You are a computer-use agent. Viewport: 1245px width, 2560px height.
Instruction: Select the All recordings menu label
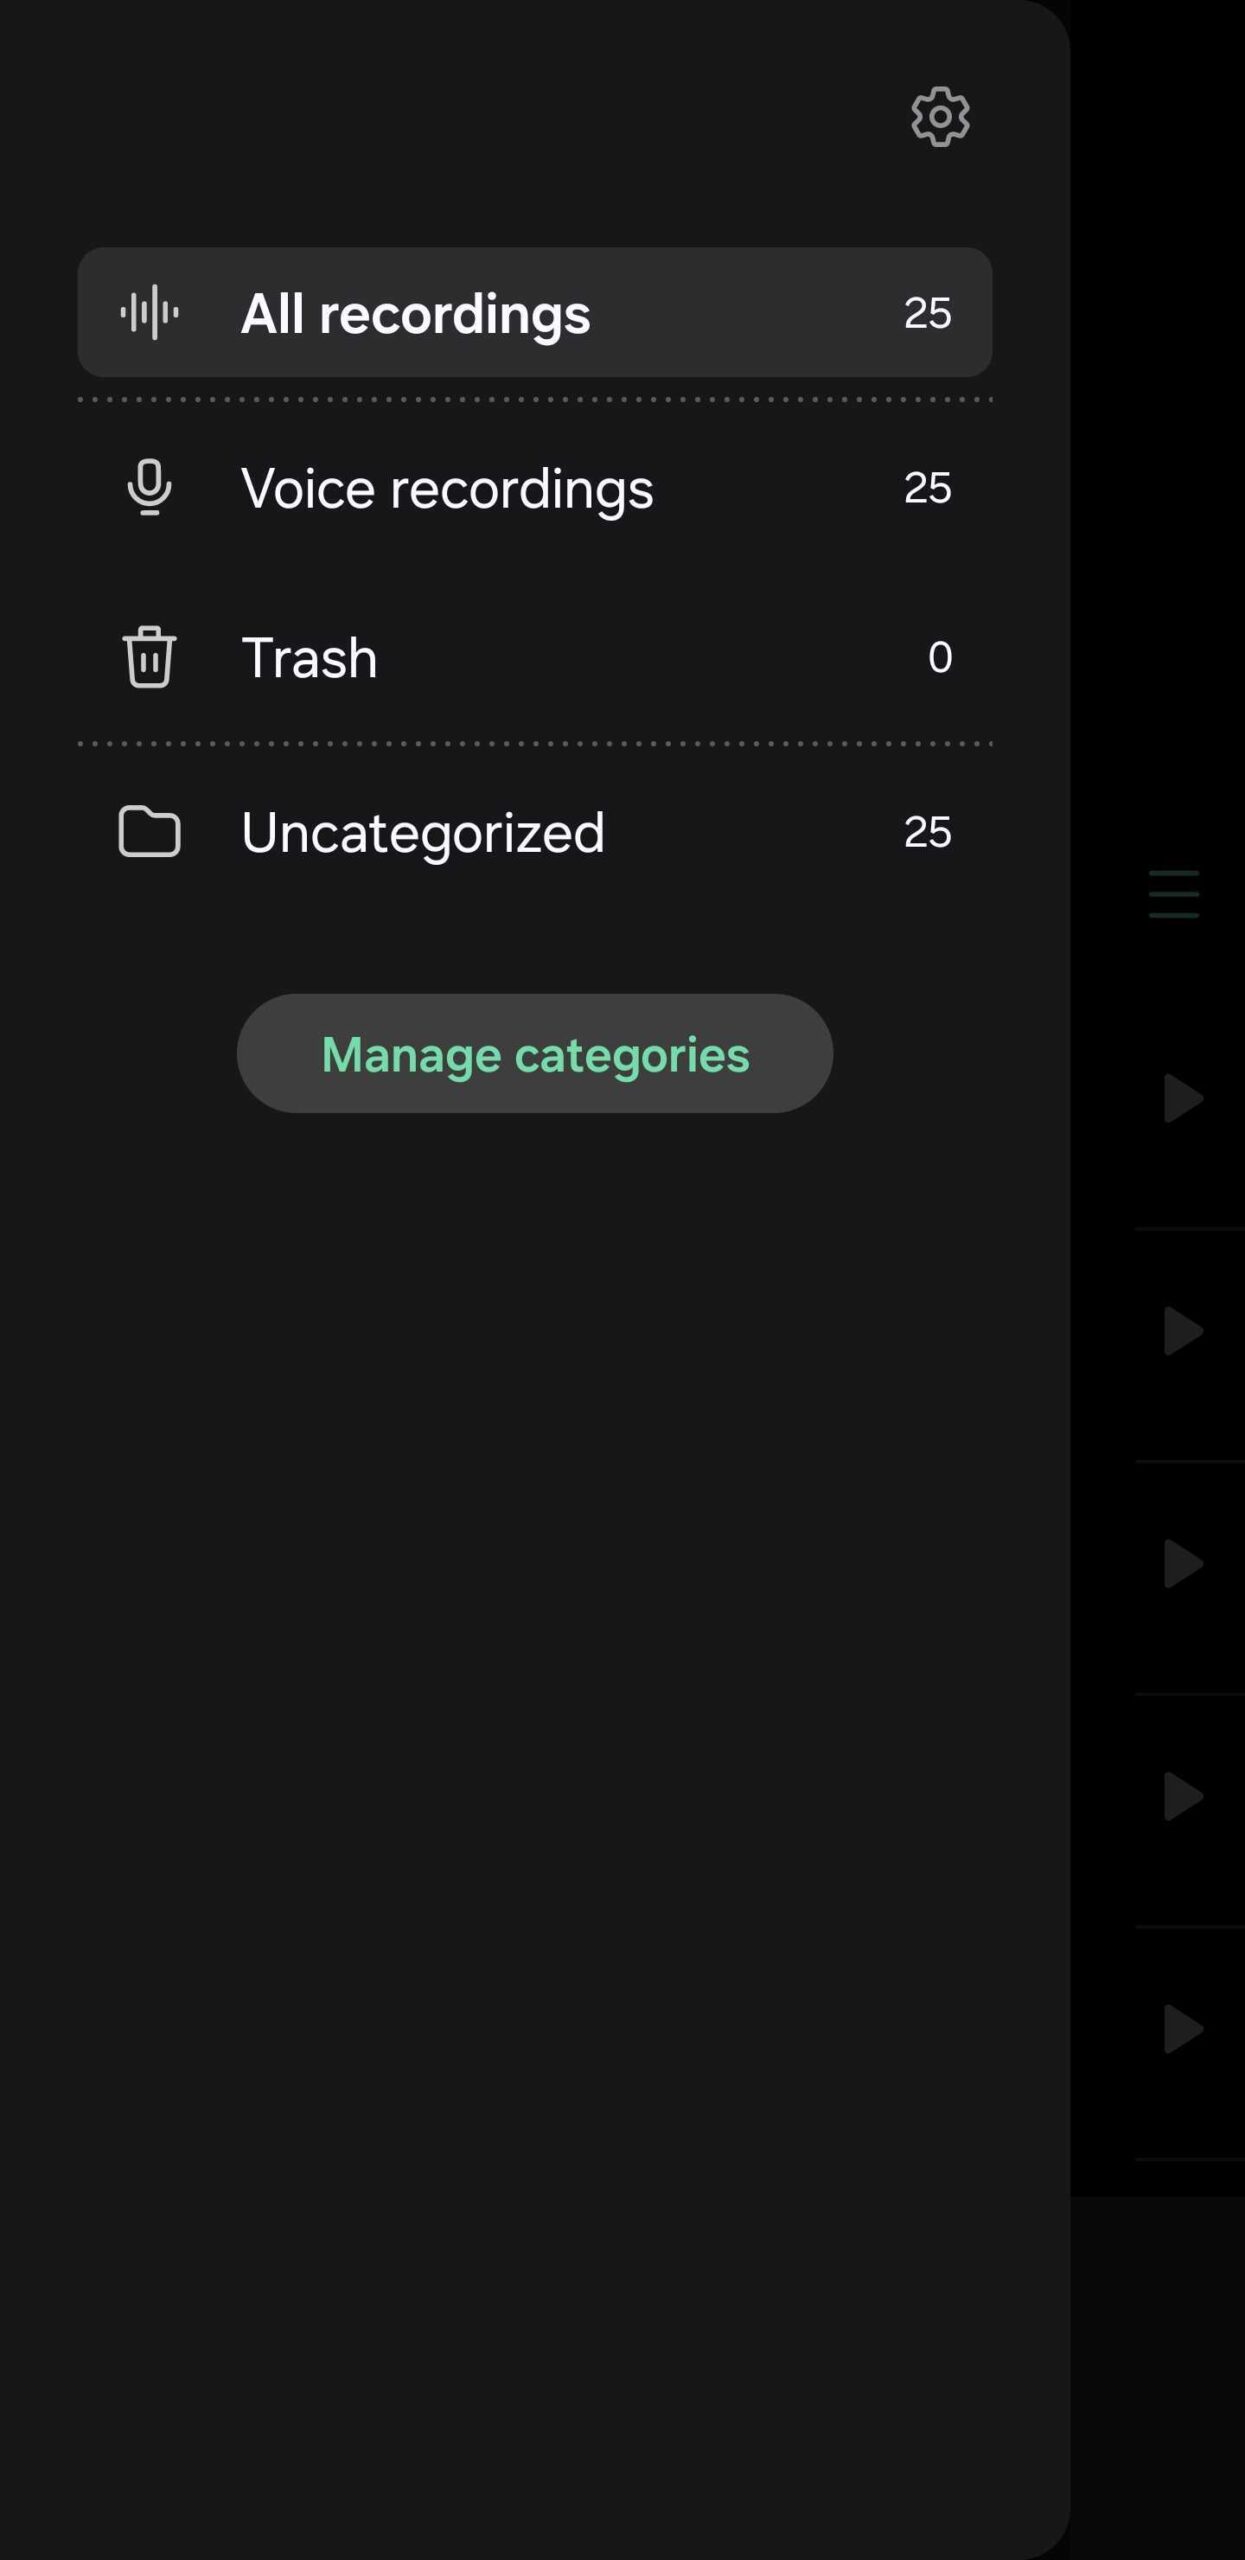point(416,314)
